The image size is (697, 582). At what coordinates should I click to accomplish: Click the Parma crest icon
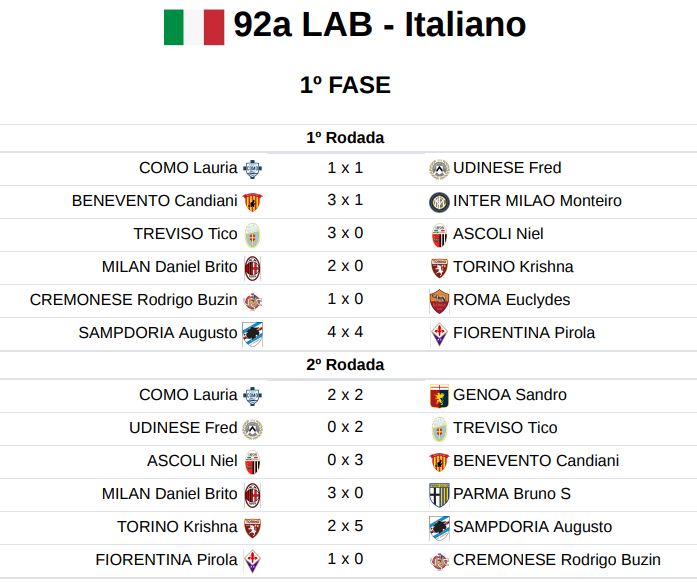[x=439, y=494]
